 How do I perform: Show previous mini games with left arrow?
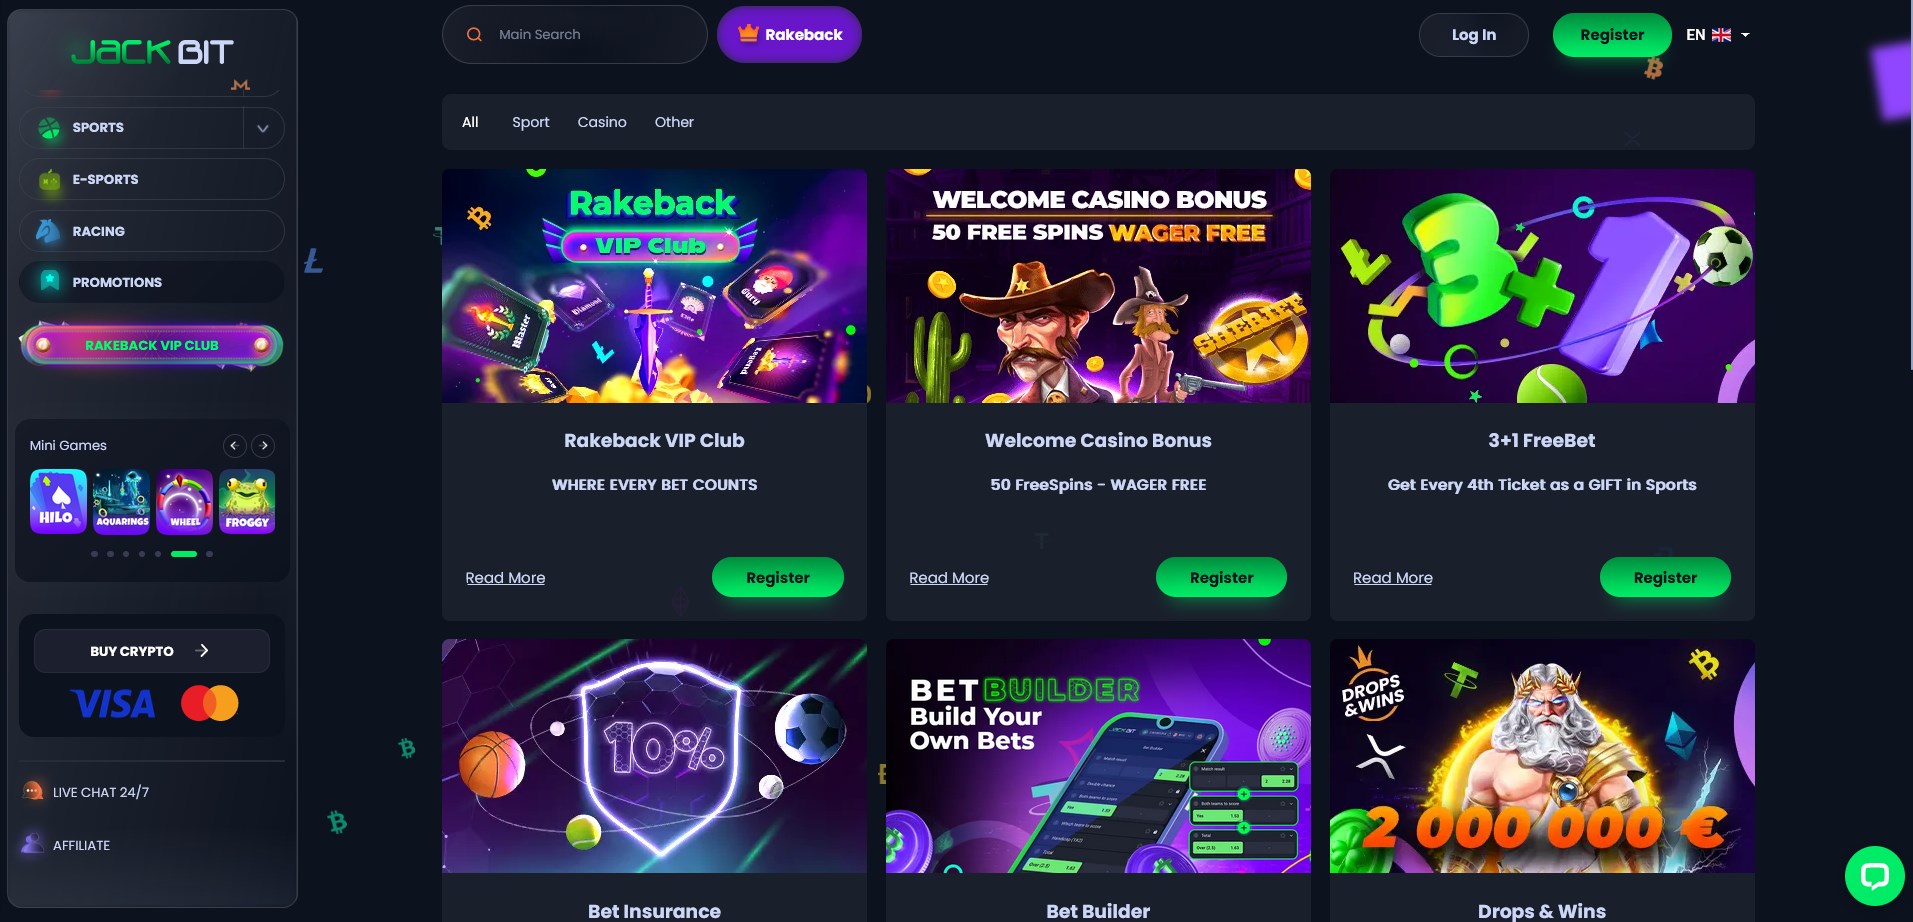(234, 445)
